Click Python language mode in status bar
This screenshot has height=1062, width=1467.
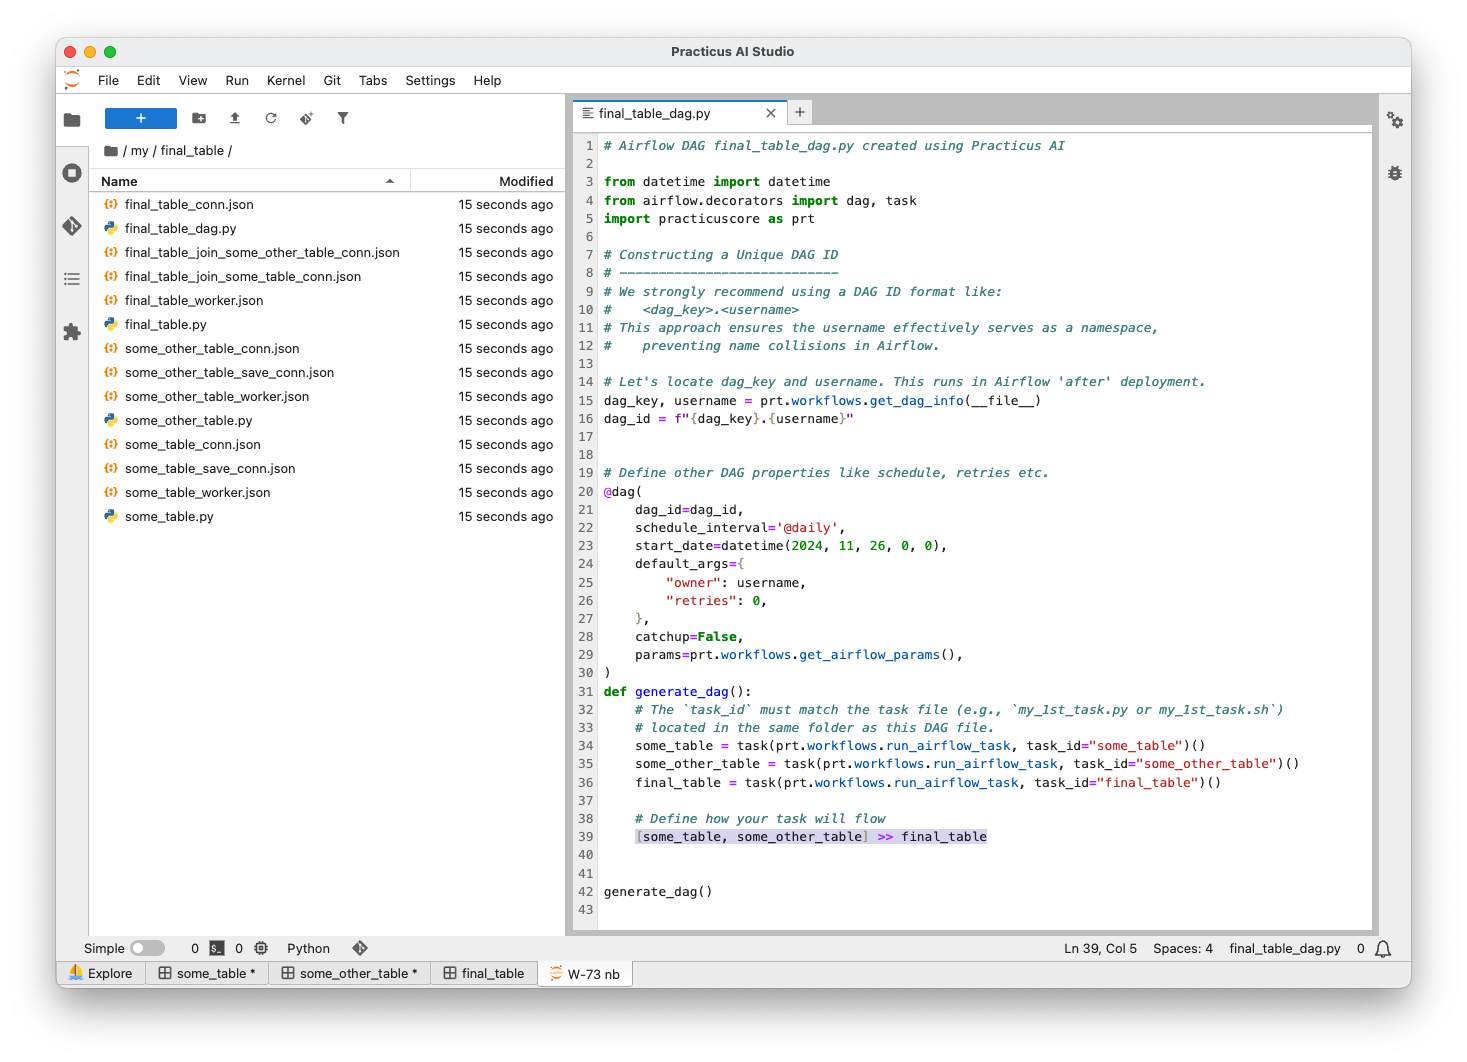click(308, 948)
